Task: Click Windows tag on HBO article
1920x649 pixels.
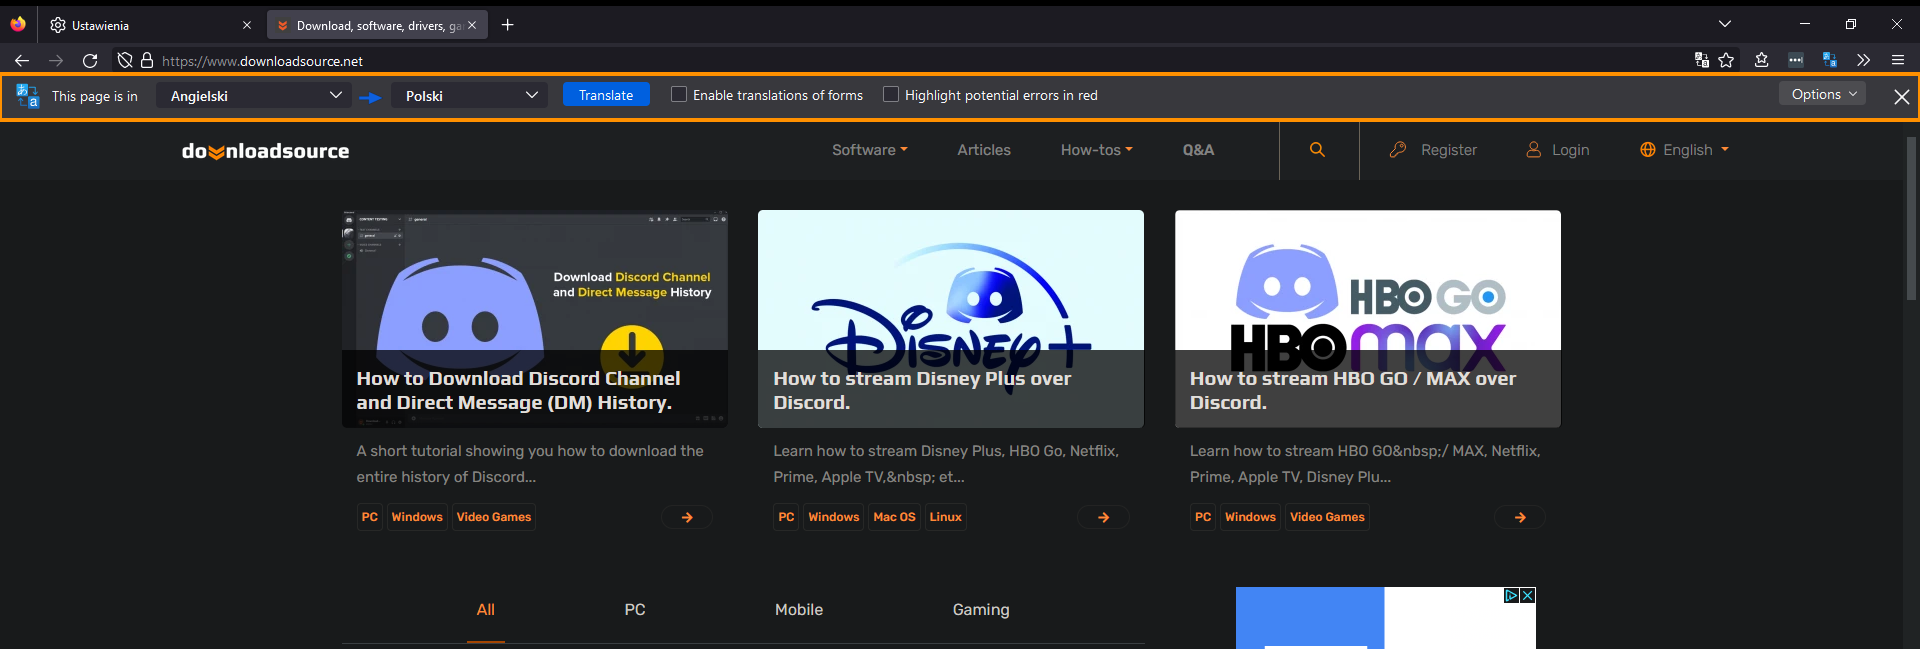Action: click(1250, 517)
